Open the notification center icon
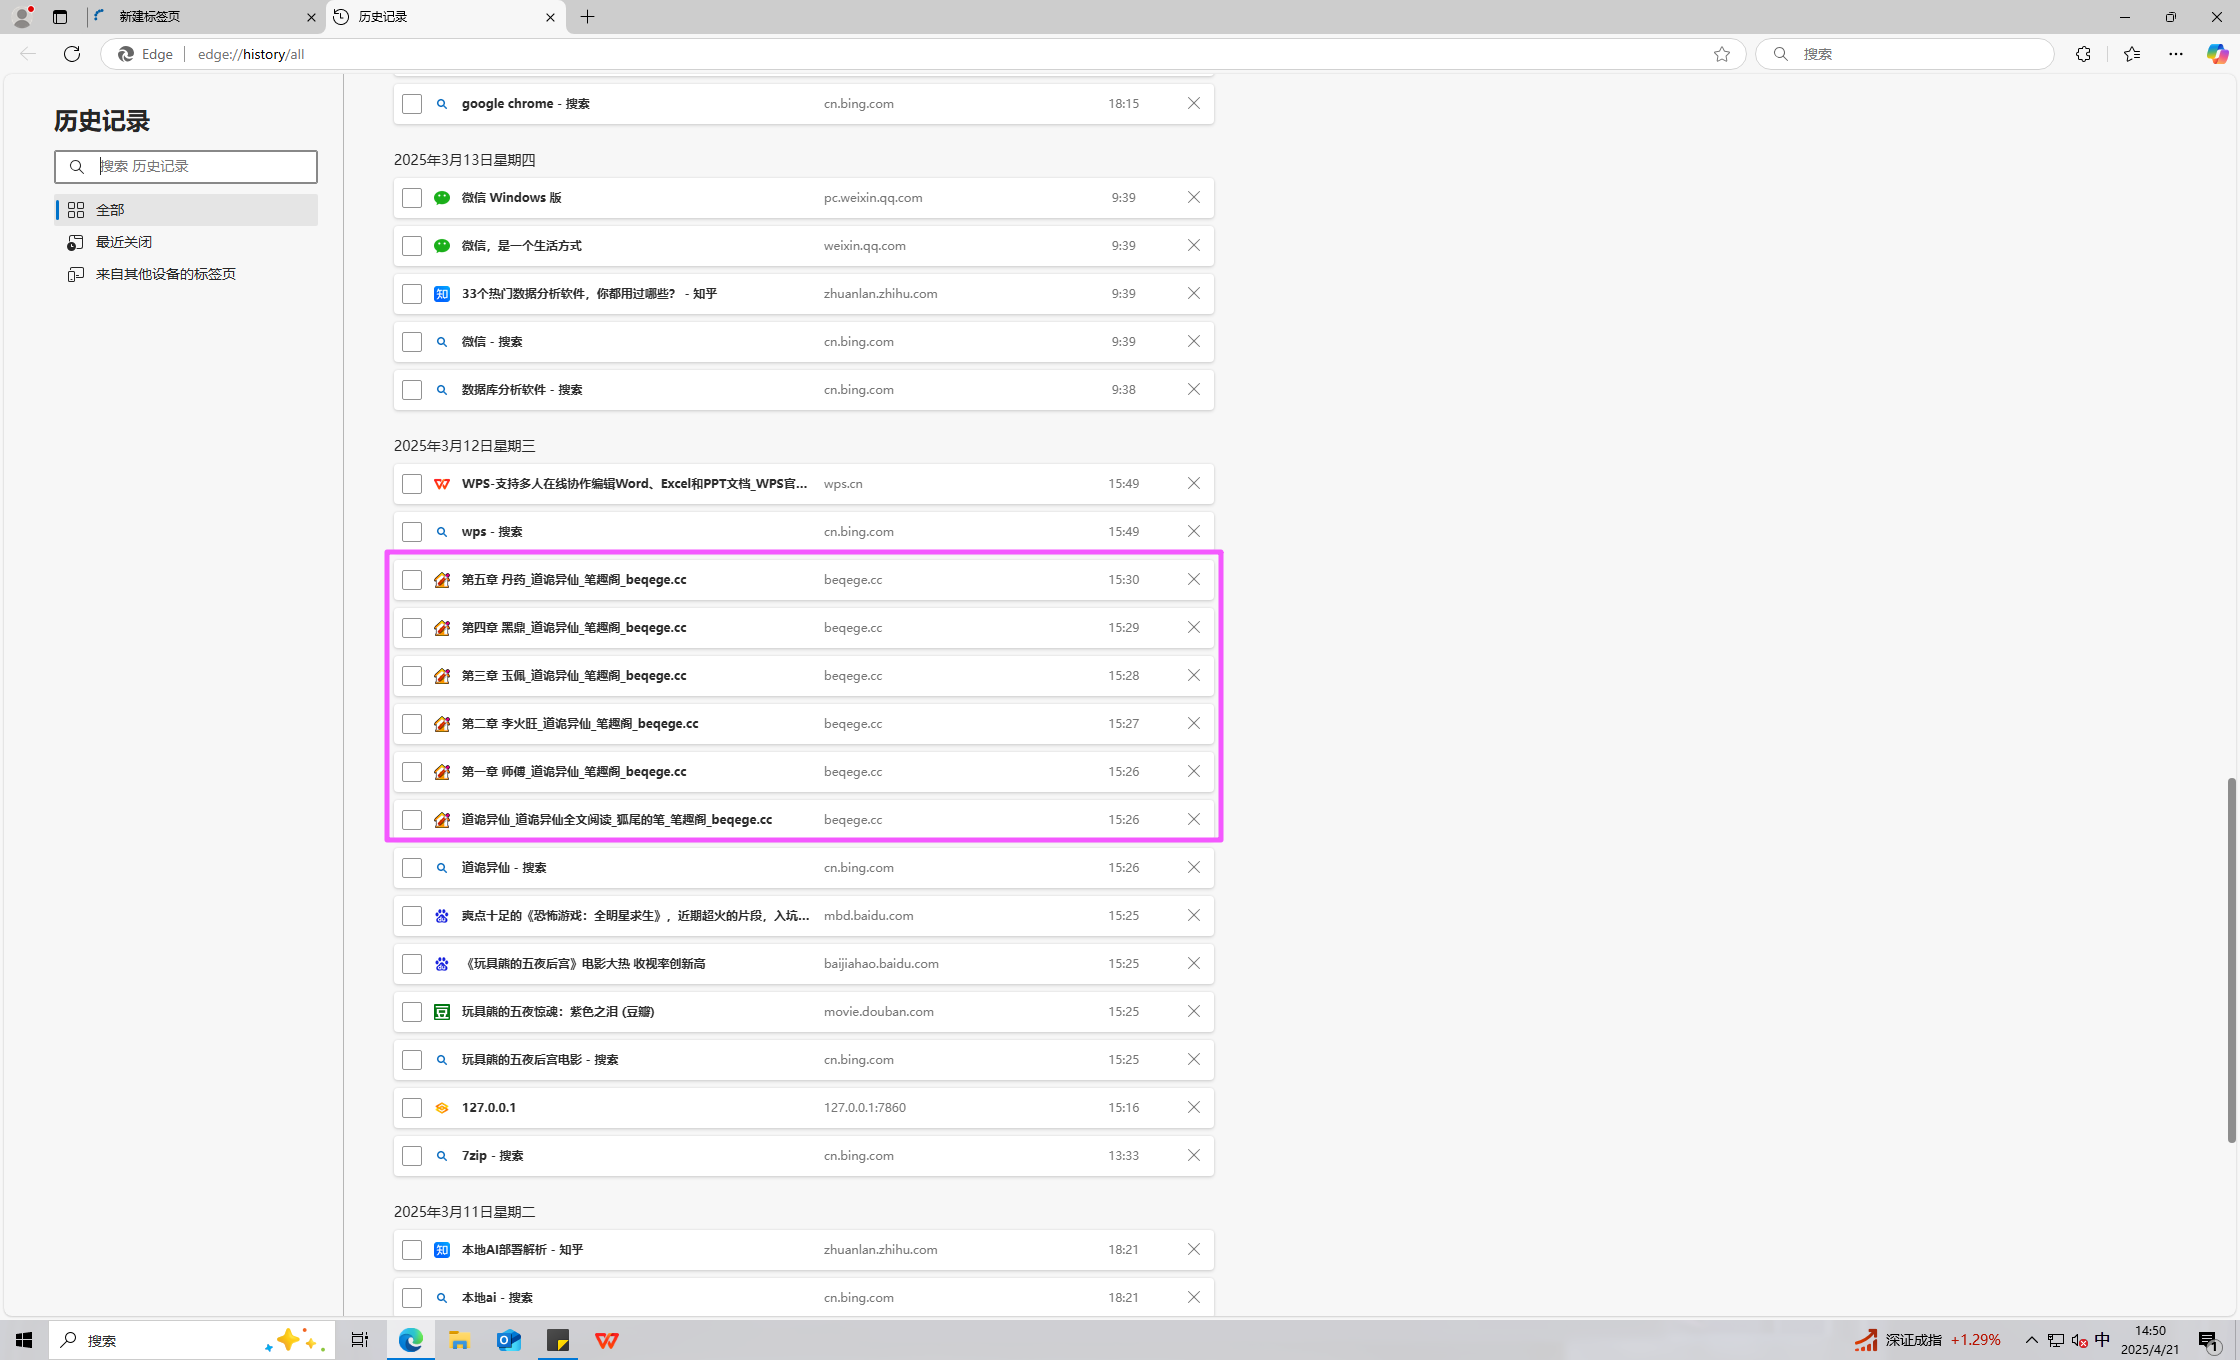The width and height of the screenshot is (2240, 1360). coord(2209,1340)
